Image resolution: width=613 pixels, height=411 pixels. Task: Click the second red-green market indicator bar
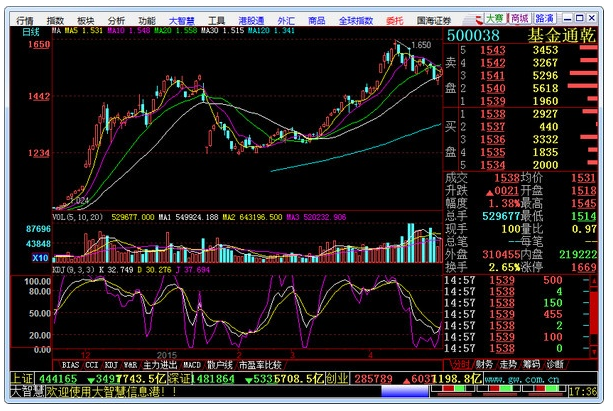498,389
